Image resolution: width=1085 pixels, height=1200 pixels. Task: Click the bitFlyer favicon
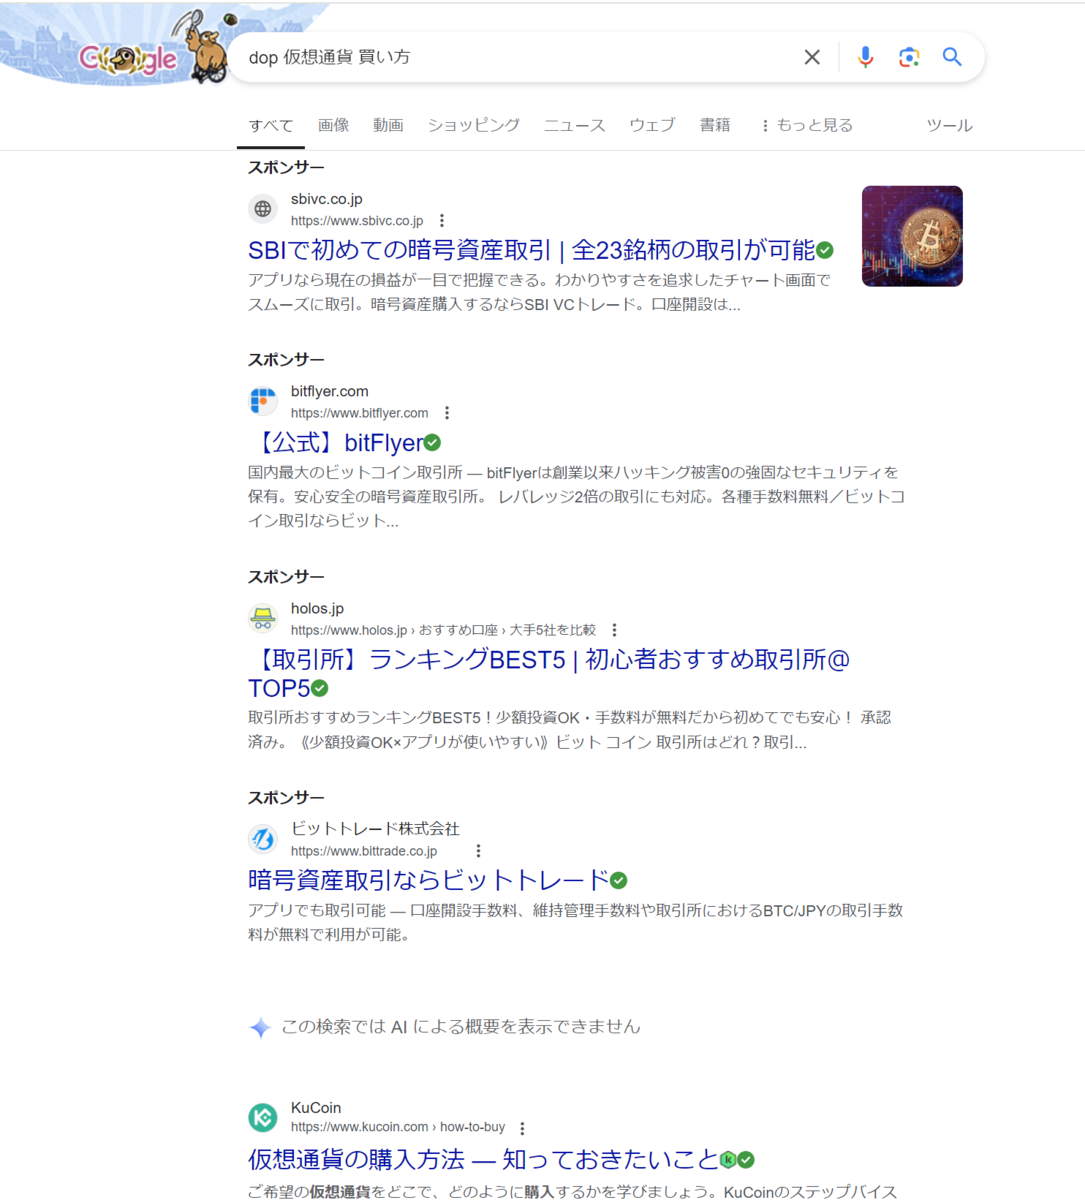(x=263, y=401)
